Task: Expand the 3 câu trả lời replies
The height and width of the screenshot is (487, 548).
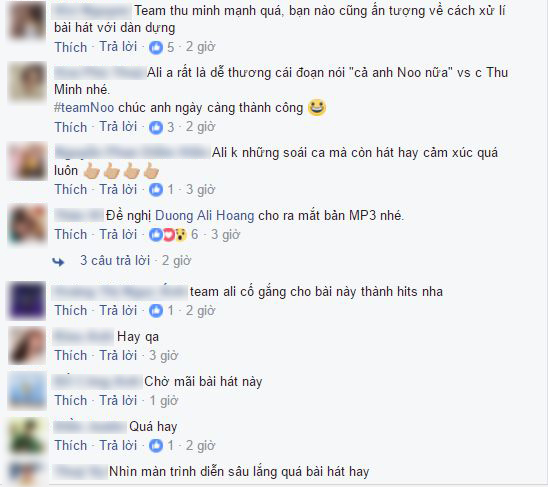Action: click(115, 260)
